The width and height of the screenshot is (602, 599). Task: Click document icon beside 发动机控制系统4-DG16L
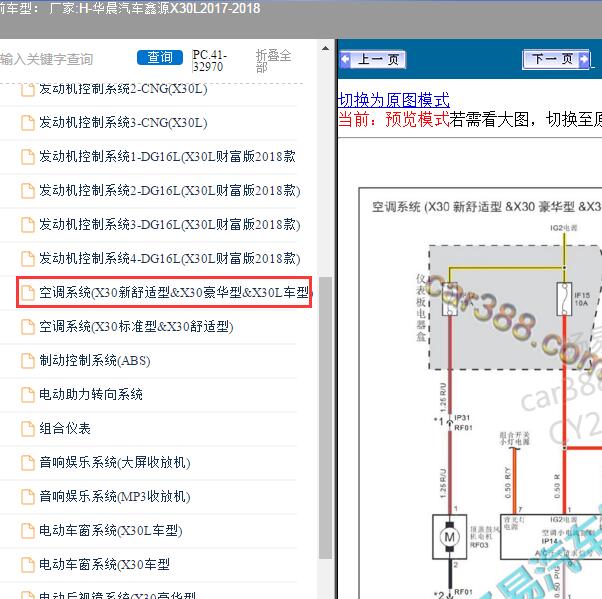[x=28, y=259]
